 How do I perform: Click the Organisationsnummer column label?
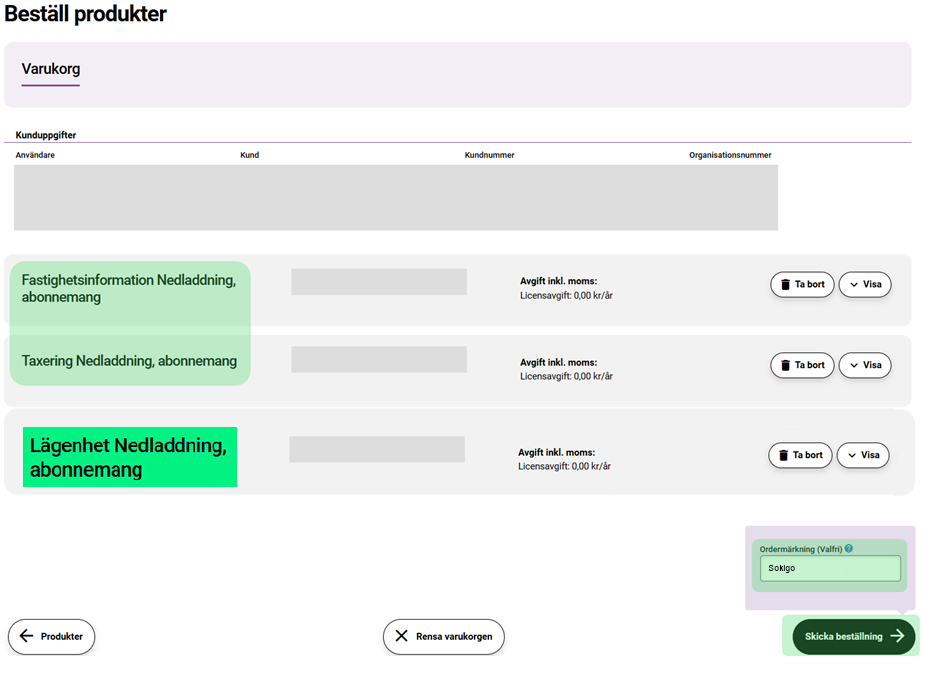[730, 155]
